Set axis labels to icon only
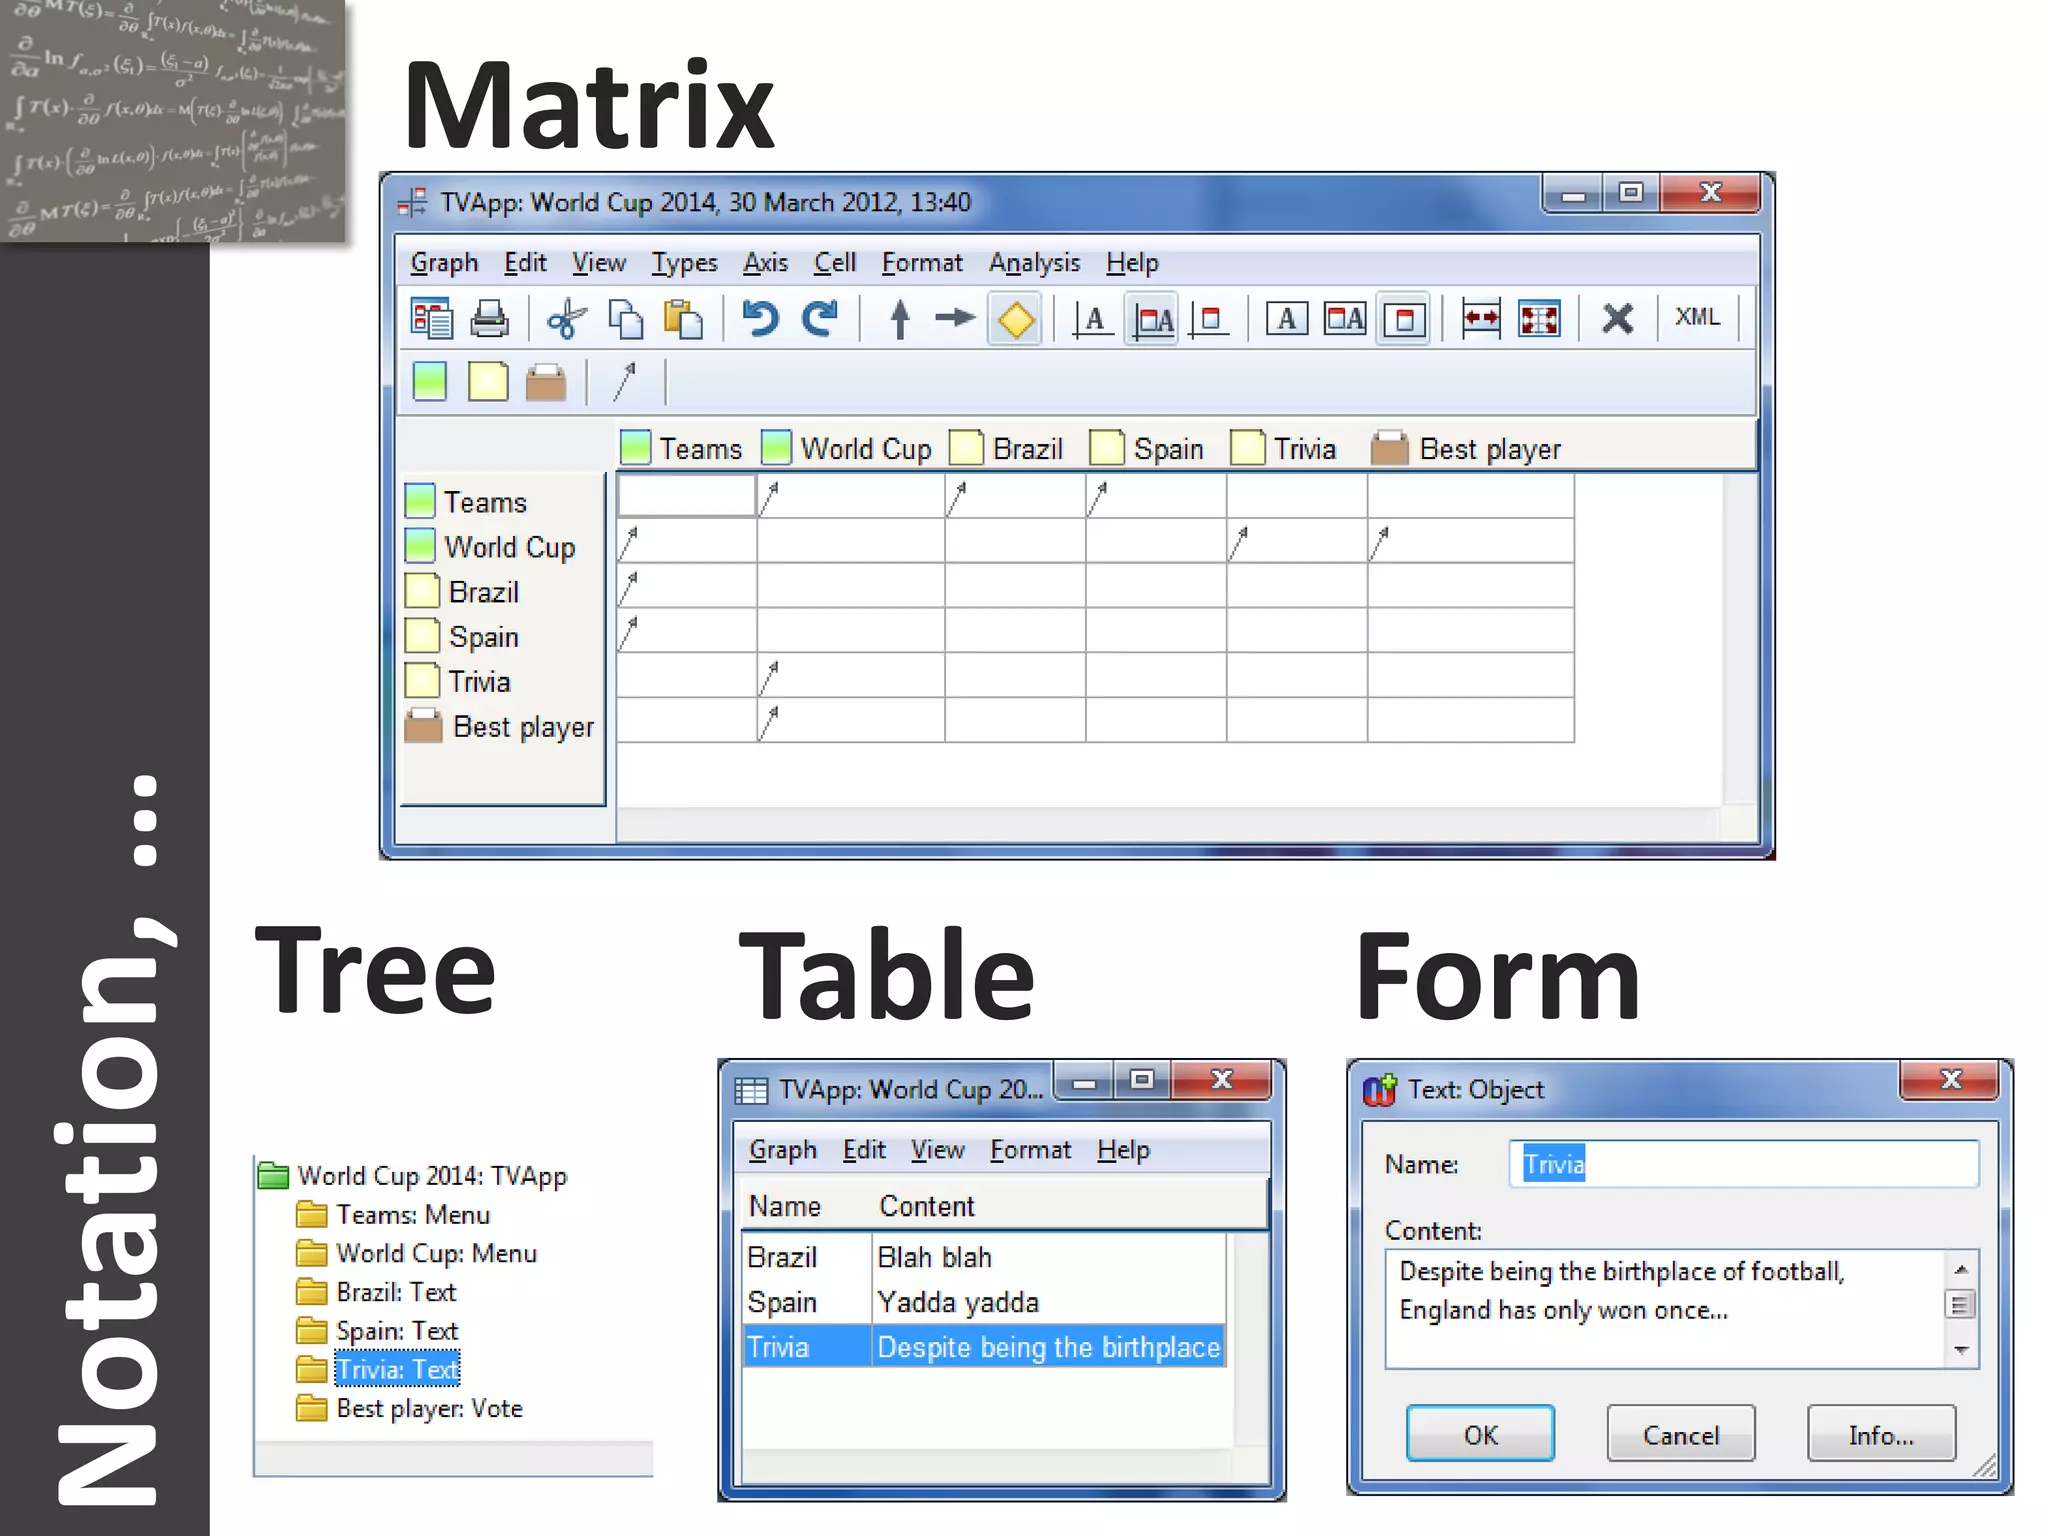This screenshot has width=2048, height=1536. point(1209,320)
